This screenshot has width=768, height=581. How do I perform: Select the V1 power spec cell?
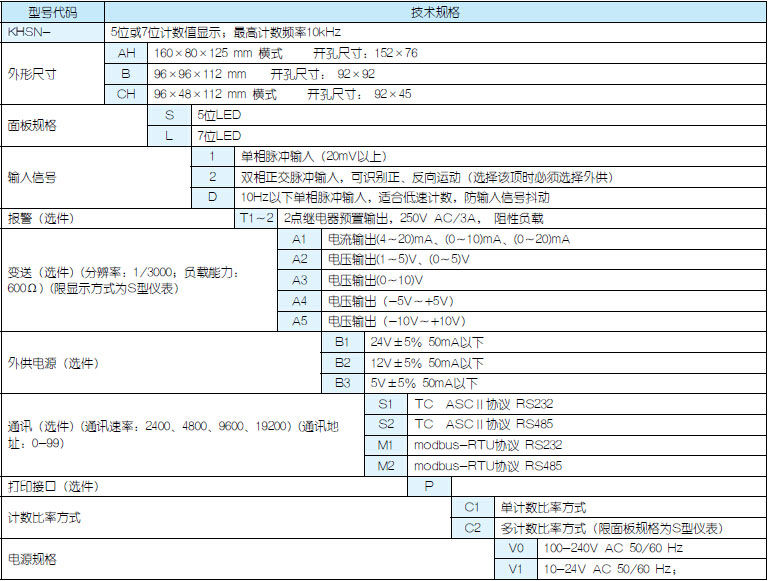(x=516, y=569)
